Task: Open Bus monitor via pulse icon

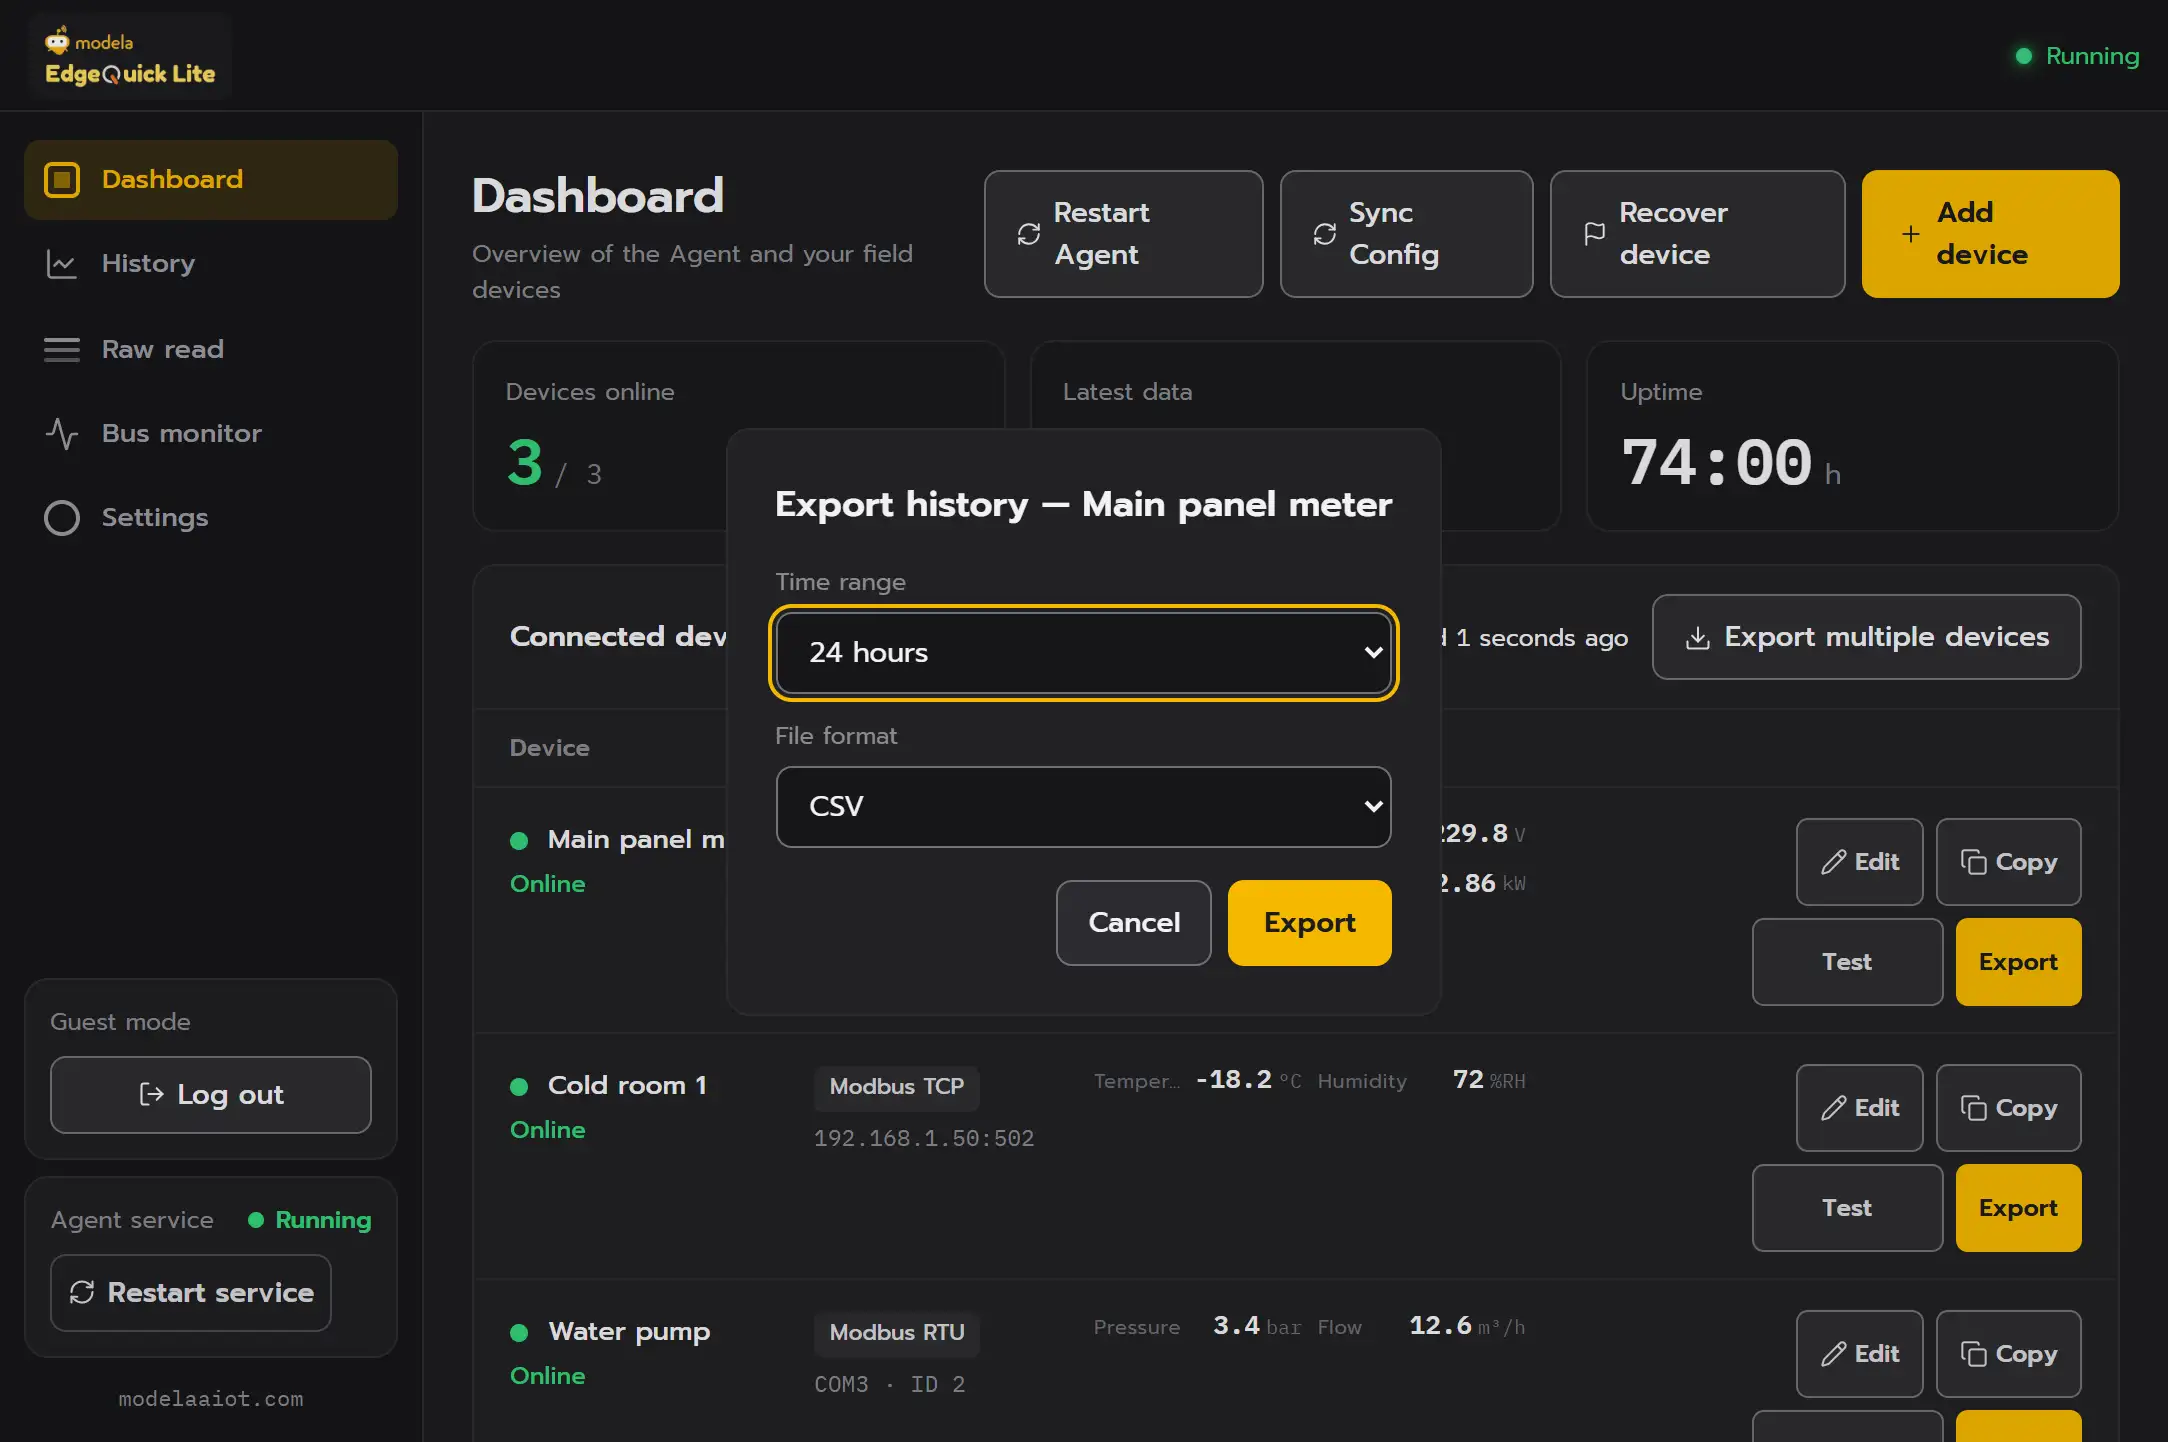Action: (x=62, y=434)
